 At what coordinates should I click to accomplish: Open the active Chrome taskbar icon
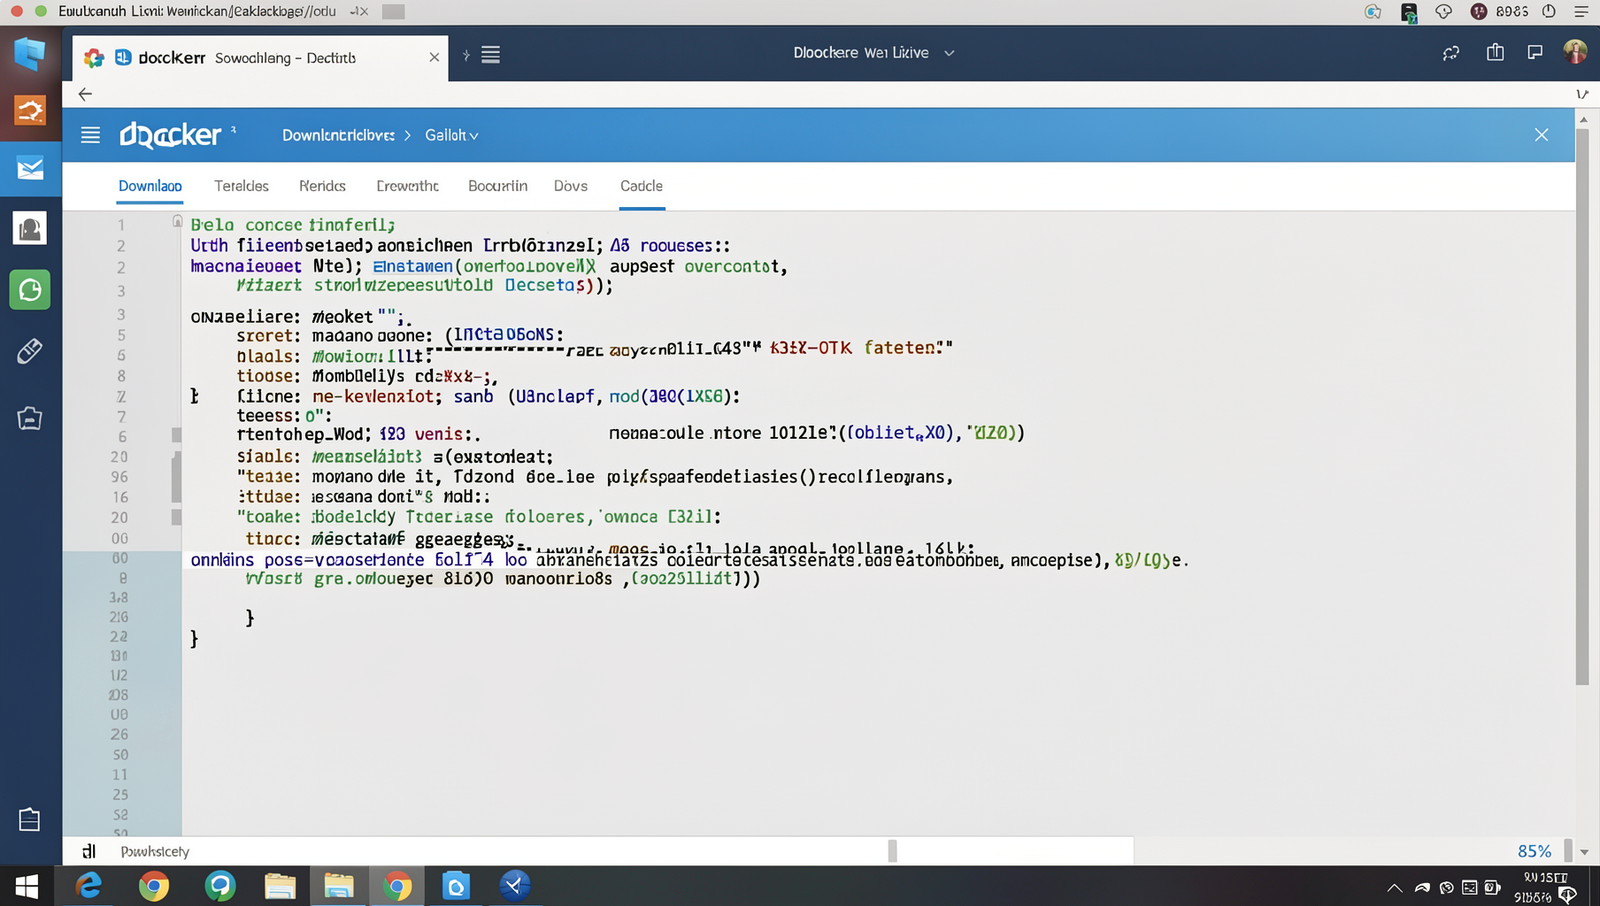[398, 886]
